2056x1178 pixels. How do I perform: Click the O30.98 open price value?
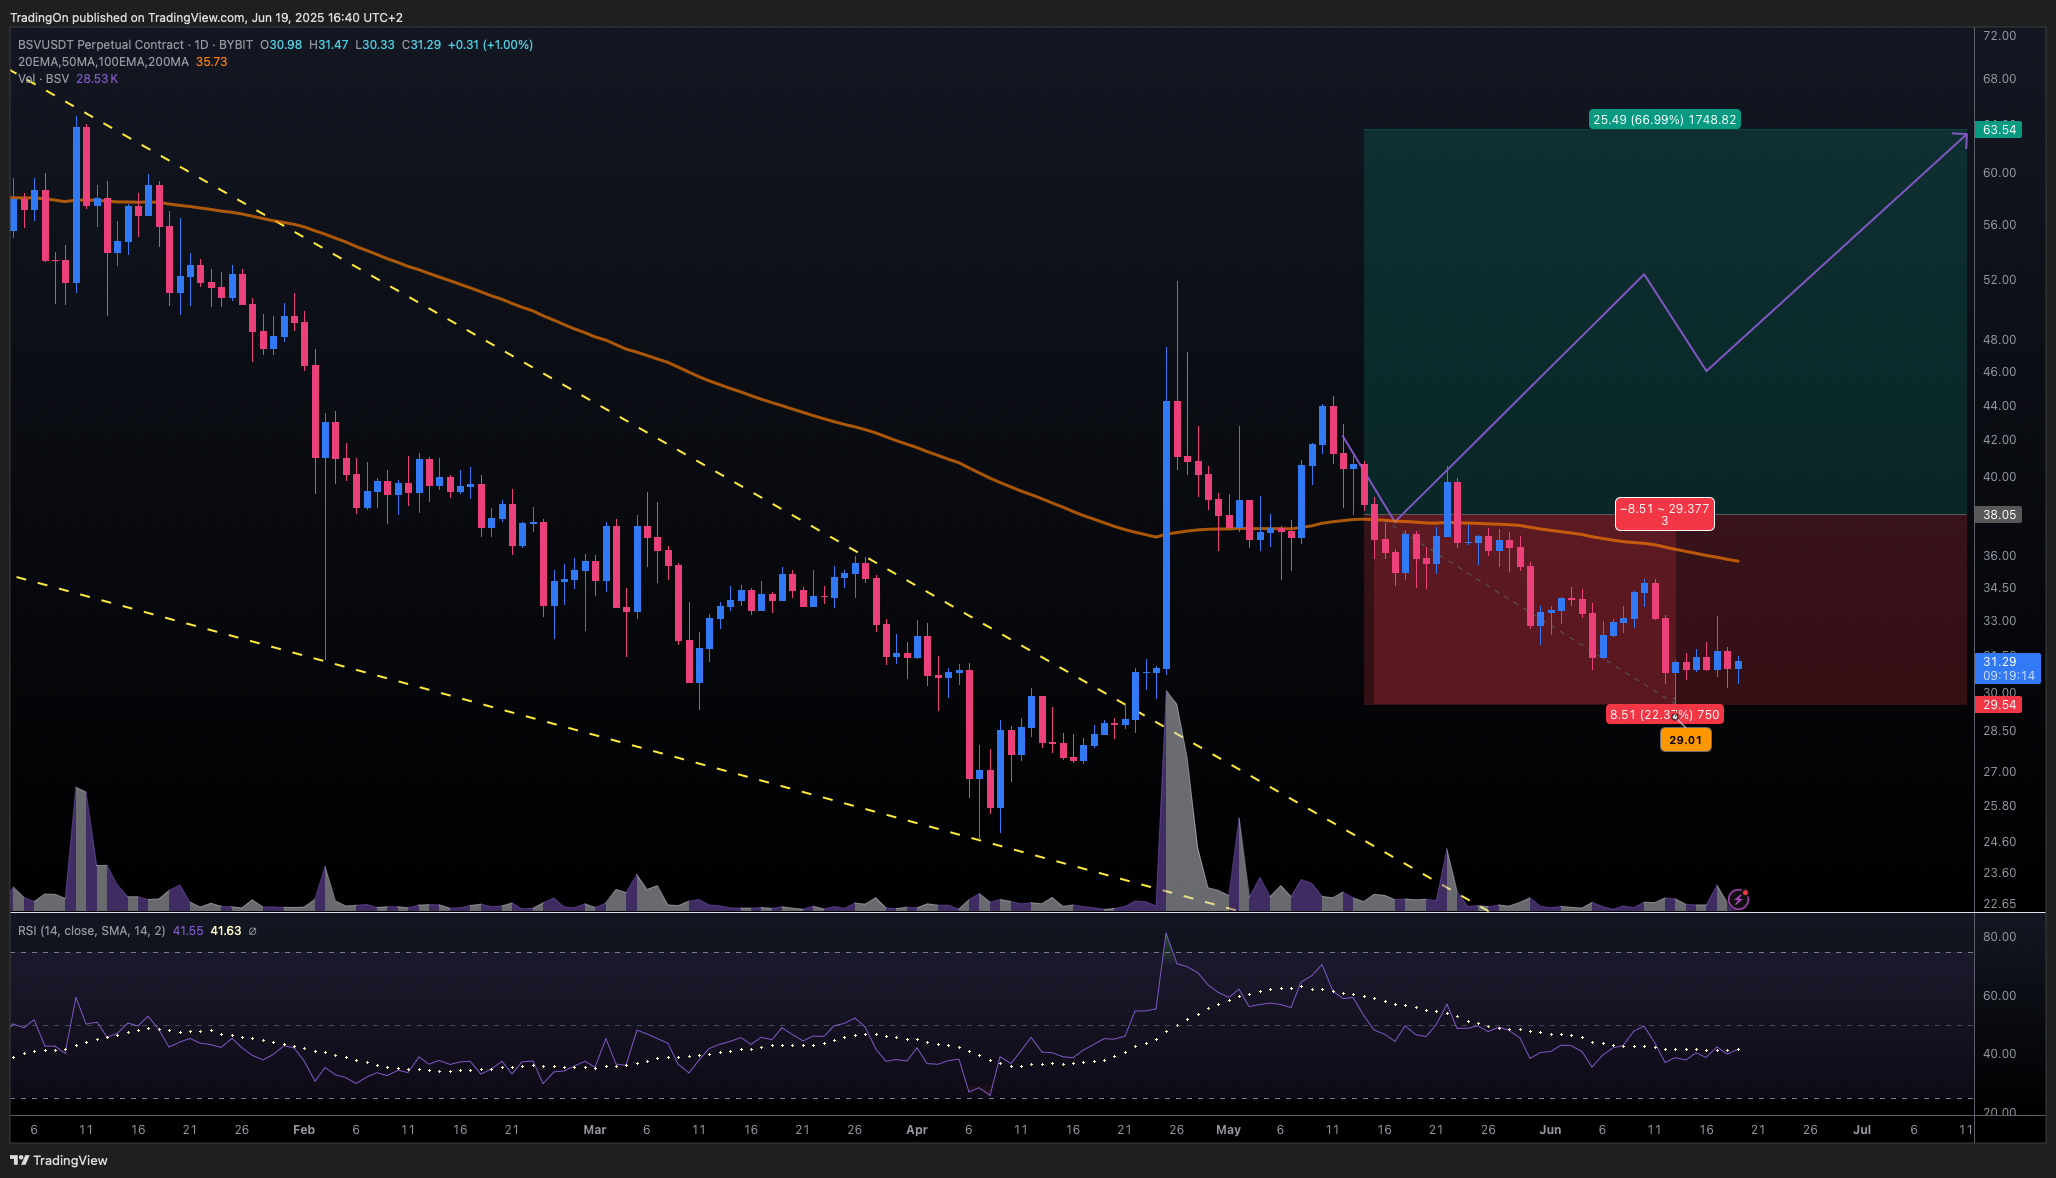[x=281, y=45]
